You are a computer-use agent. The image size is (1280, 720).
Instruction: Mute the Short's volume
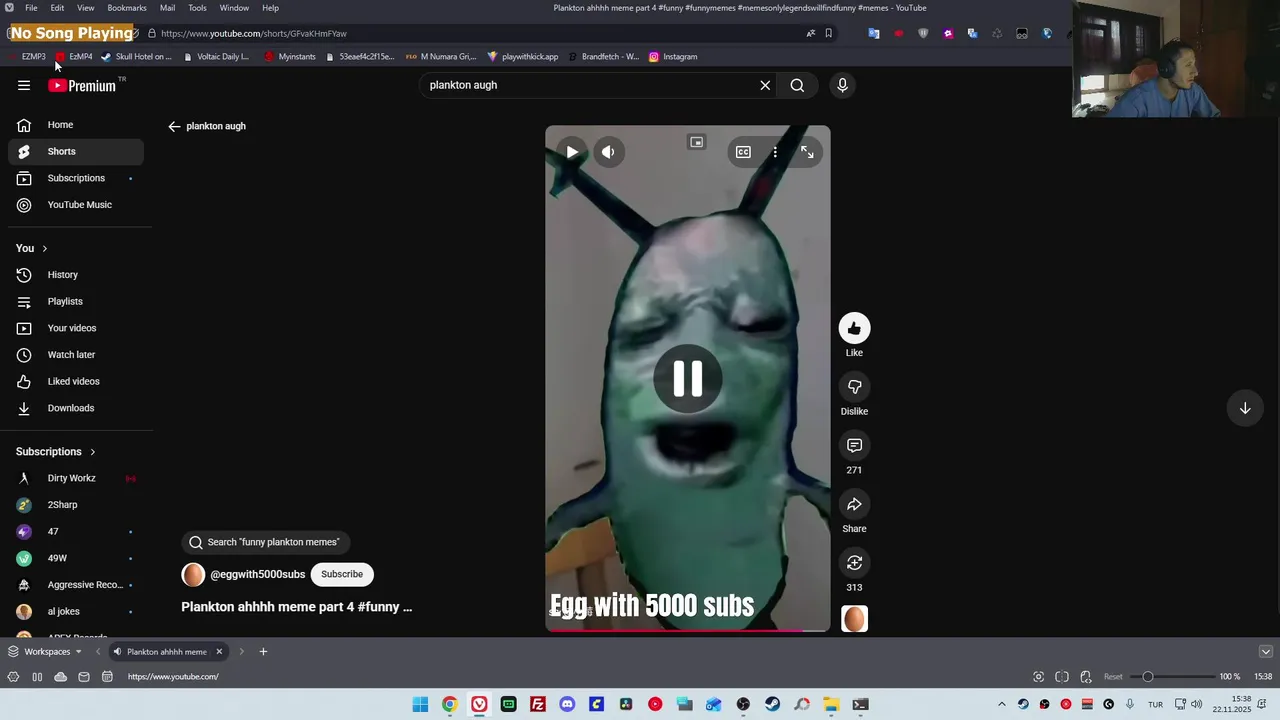click(608, 152)
